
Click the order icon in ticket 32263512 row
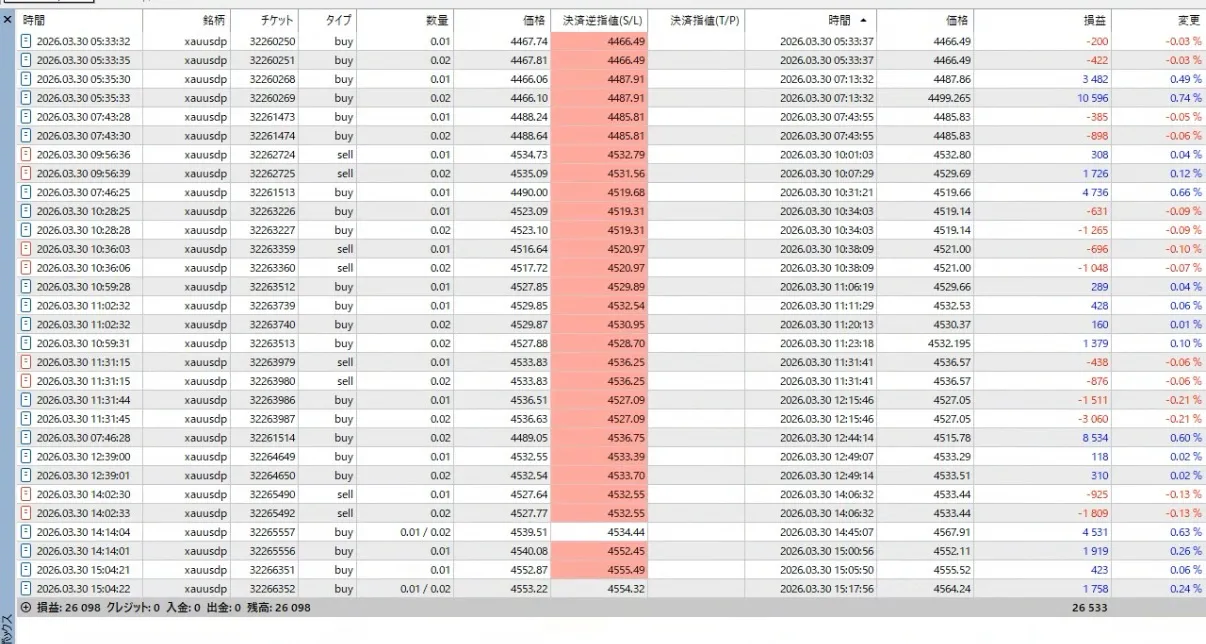point(27,286)
